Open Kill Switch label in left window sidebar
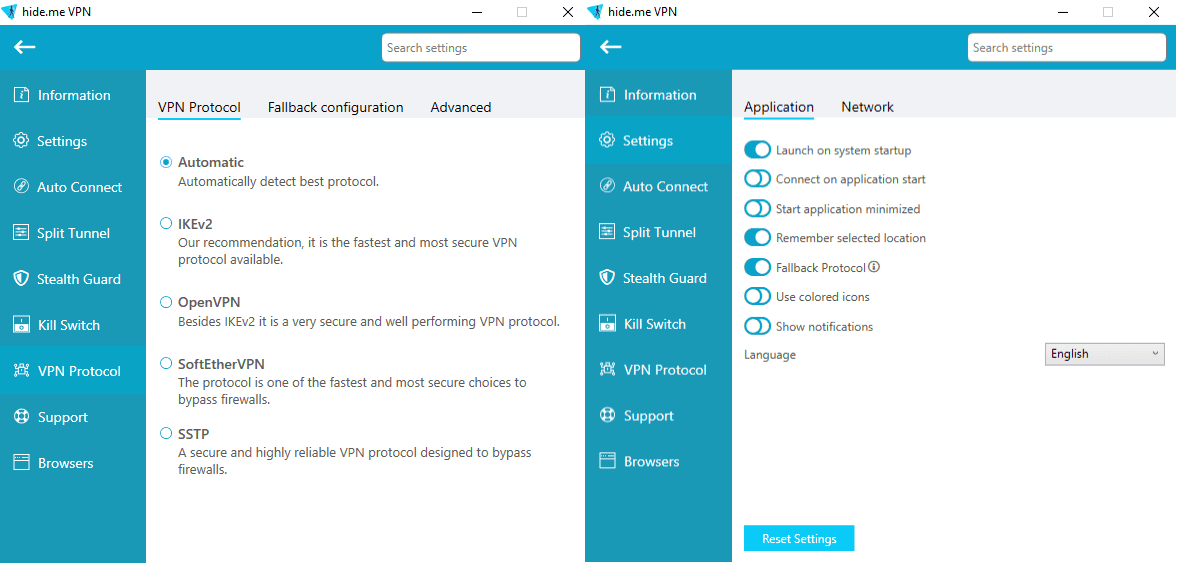The image size is (1200, 563). click(69, 325)
